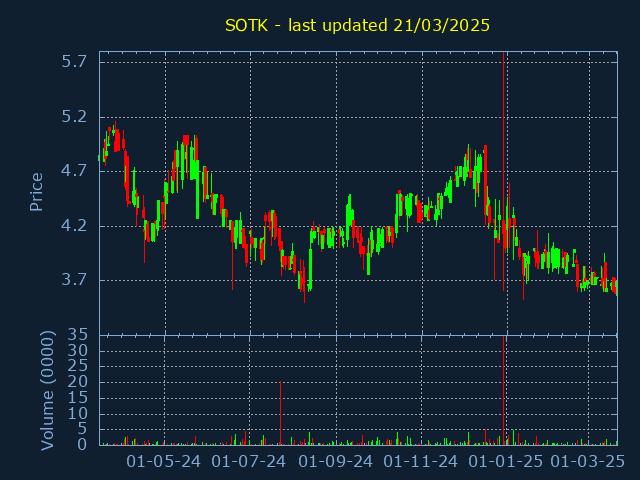Click the 'Price' vertical axis title
The image size is (640, 480).
click(36, 192)
